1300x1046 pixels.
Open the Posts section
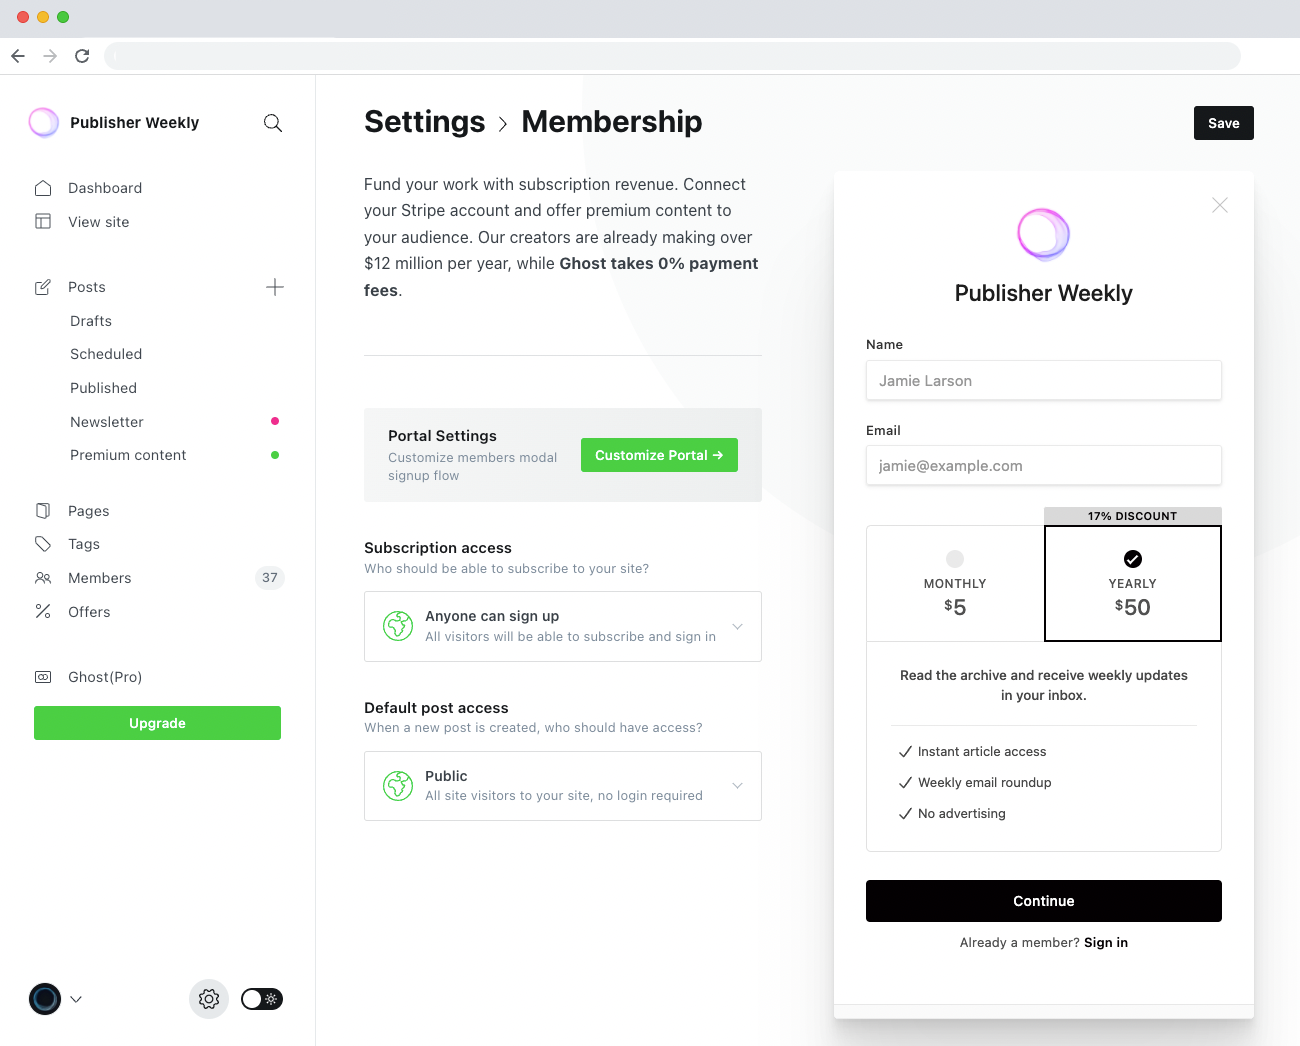pos(87,287)
